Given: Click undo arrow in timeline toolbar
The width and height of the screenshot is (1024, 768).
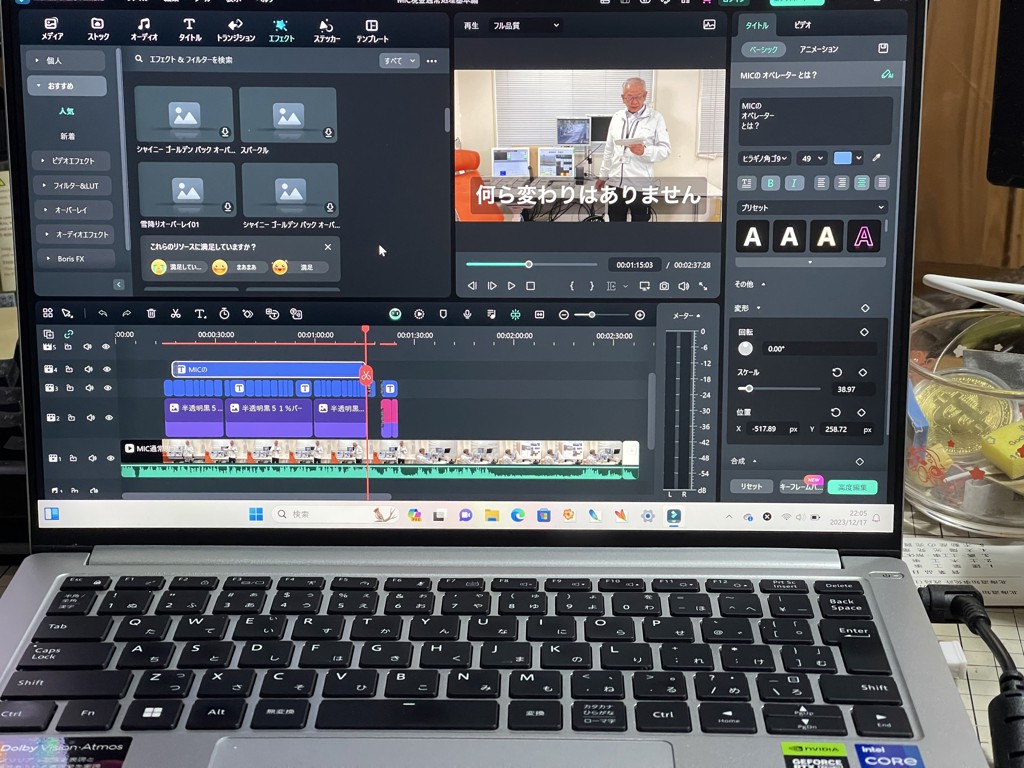Looking at the screenshot, I should (102, 313).
